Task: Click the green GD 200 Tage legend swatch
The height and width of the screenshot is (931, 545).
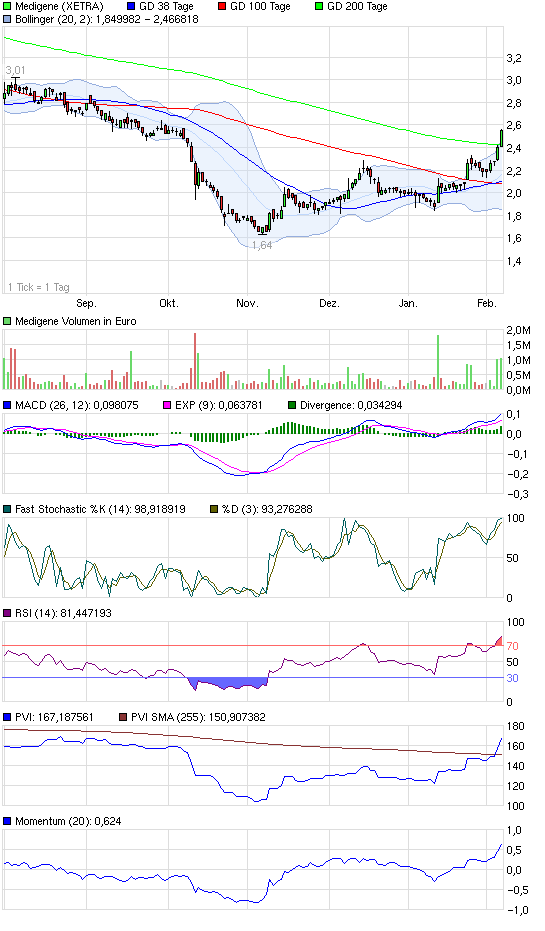Action: click(x=319, y=7)
